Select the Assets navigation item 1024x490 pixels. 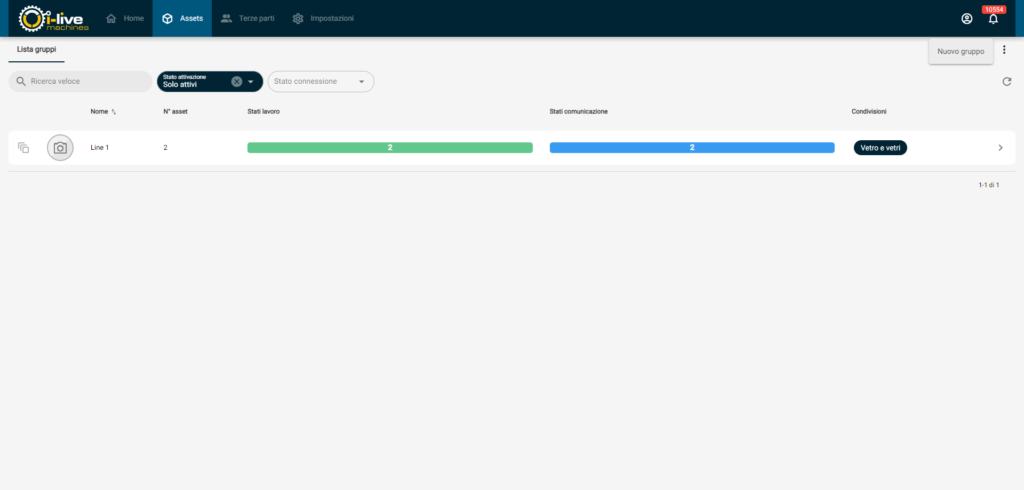[x=182, y=19]
